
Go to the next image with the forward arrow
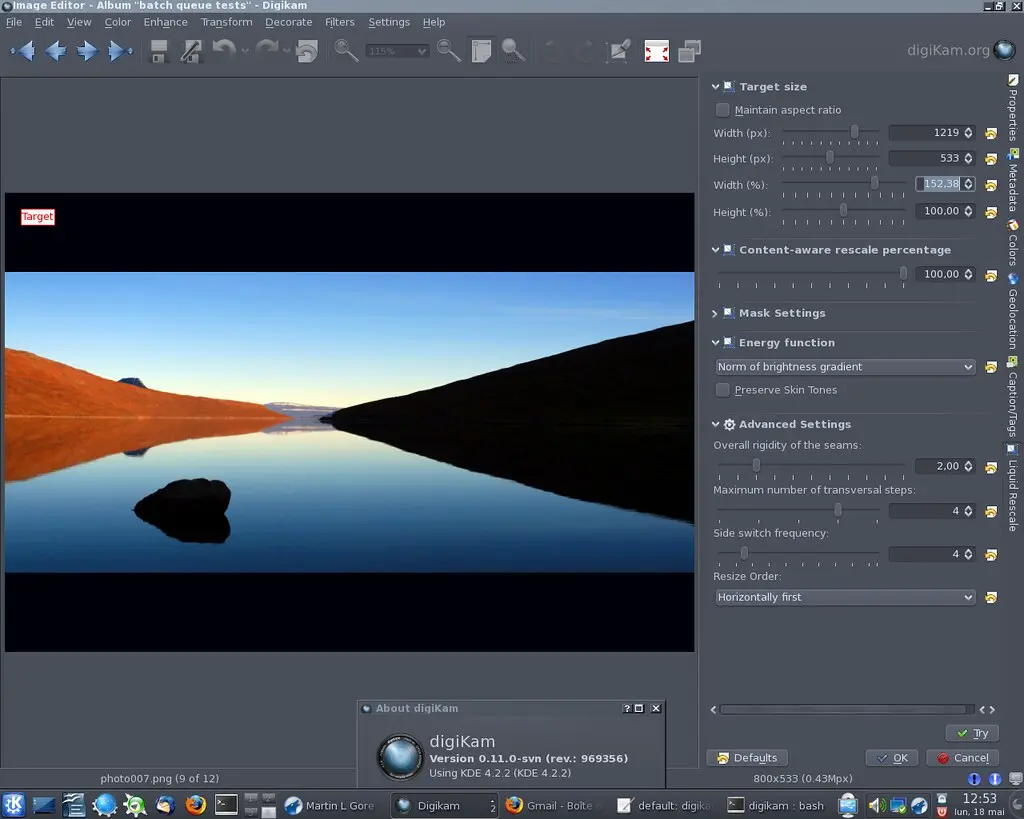tap(87, 50)
